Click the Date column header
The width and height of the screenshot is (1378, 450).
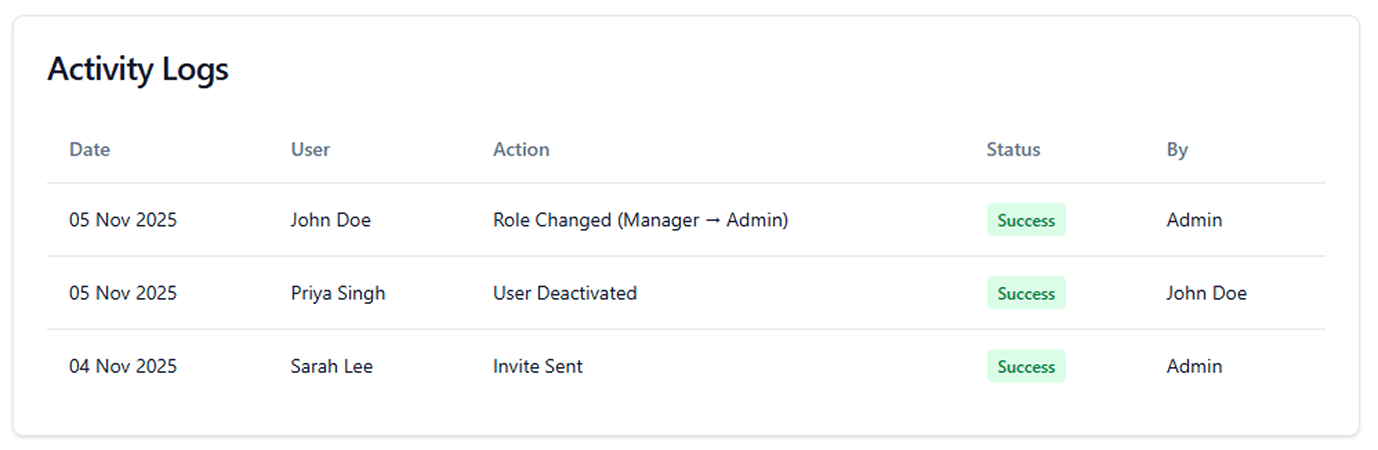90,150
